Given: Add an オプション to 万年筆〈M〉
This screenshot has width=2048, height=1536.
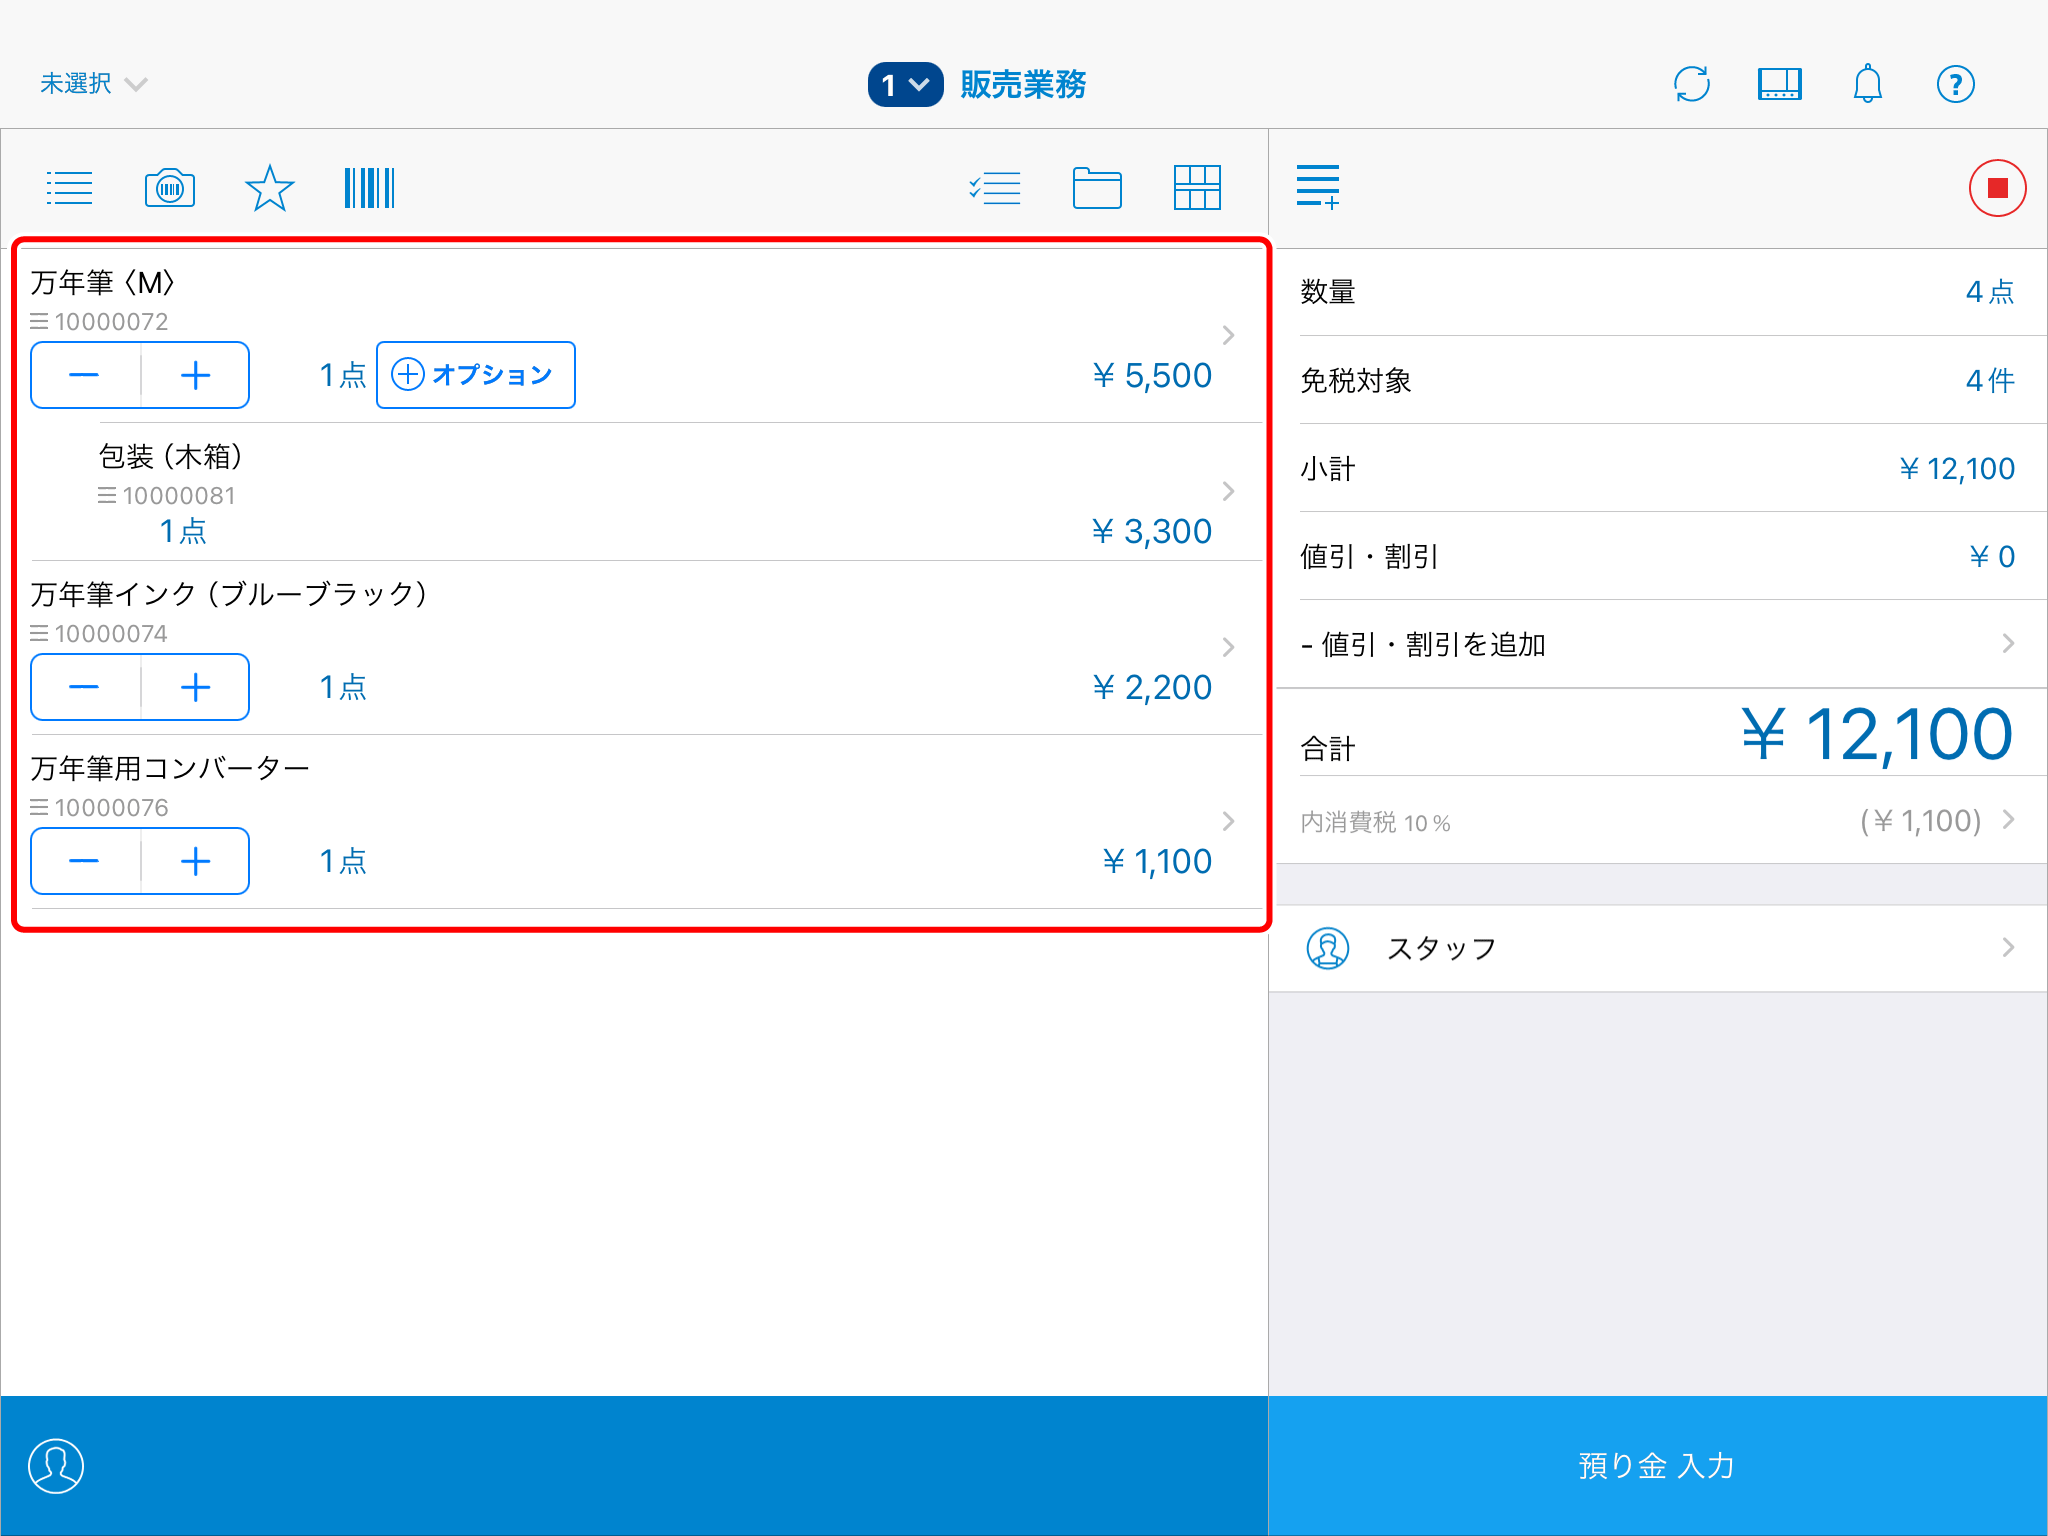Looking at the screenshot, I should point(476,375).
